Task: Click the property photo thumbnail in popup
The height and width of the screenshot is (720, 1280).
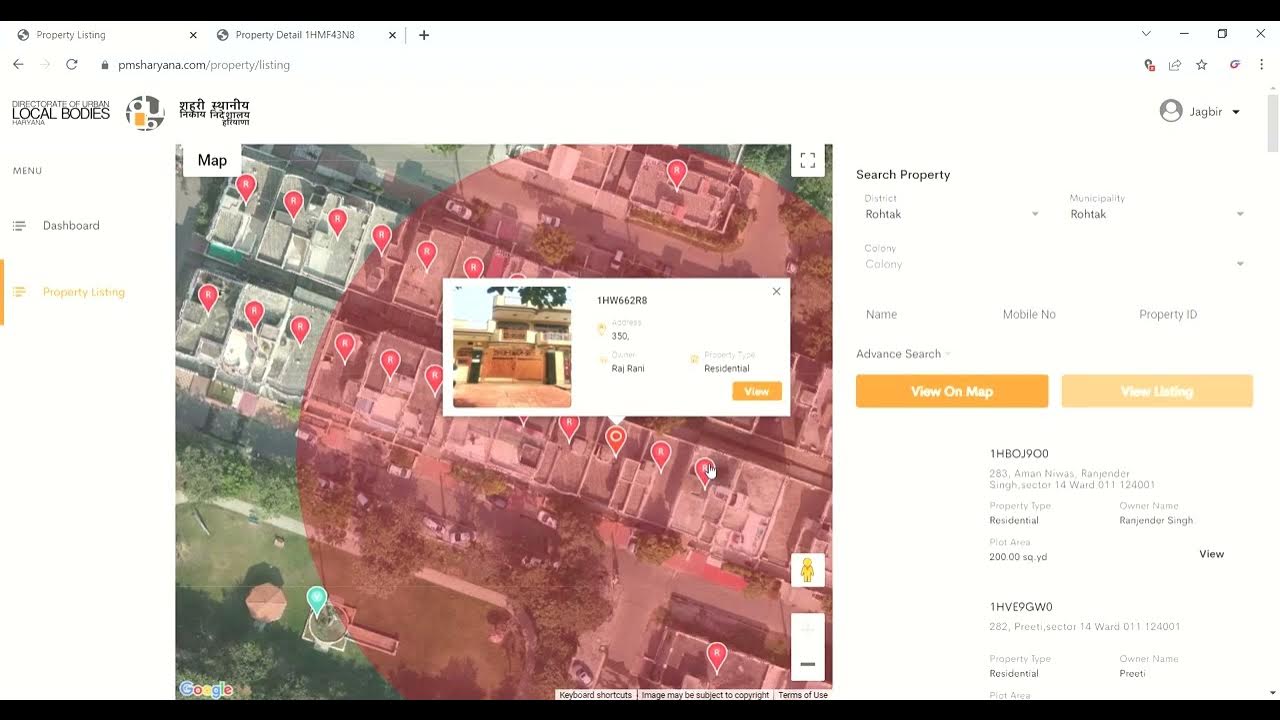Action: pyautogui.click(x=512, y=347)
